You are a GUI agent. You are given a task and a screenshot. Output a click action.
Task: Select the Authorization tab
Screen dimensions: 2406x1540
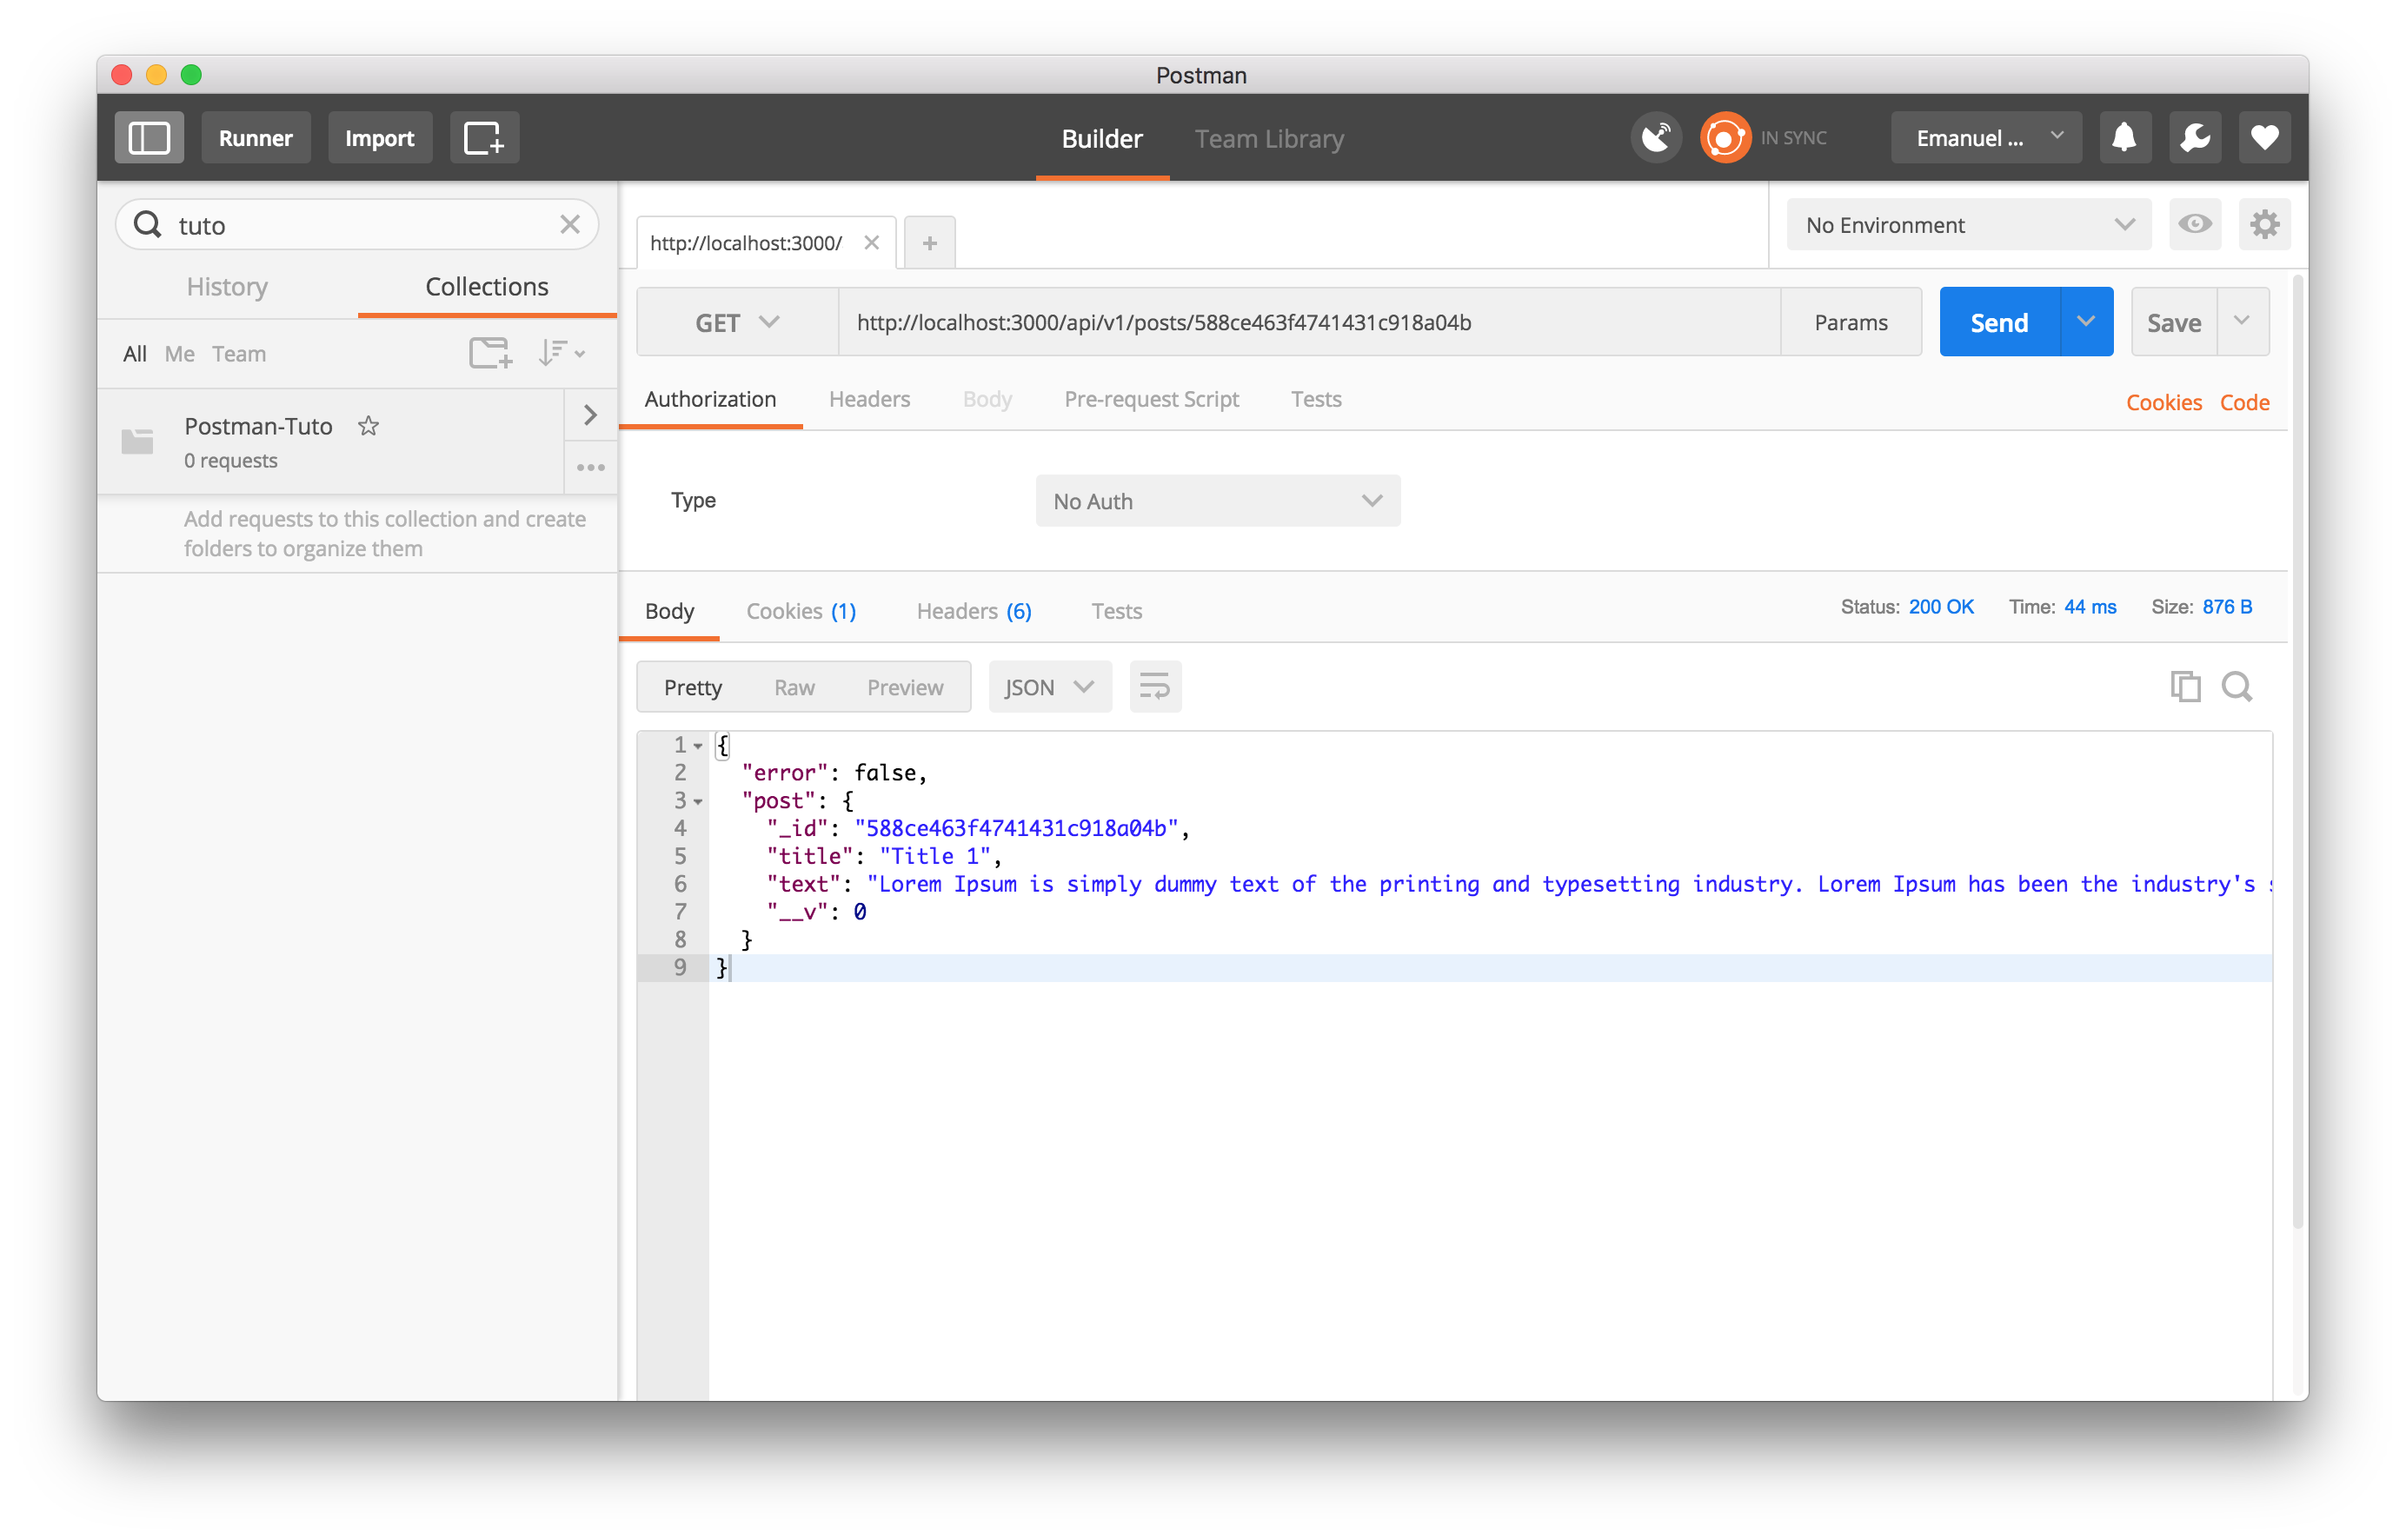[x=710, y=399]
